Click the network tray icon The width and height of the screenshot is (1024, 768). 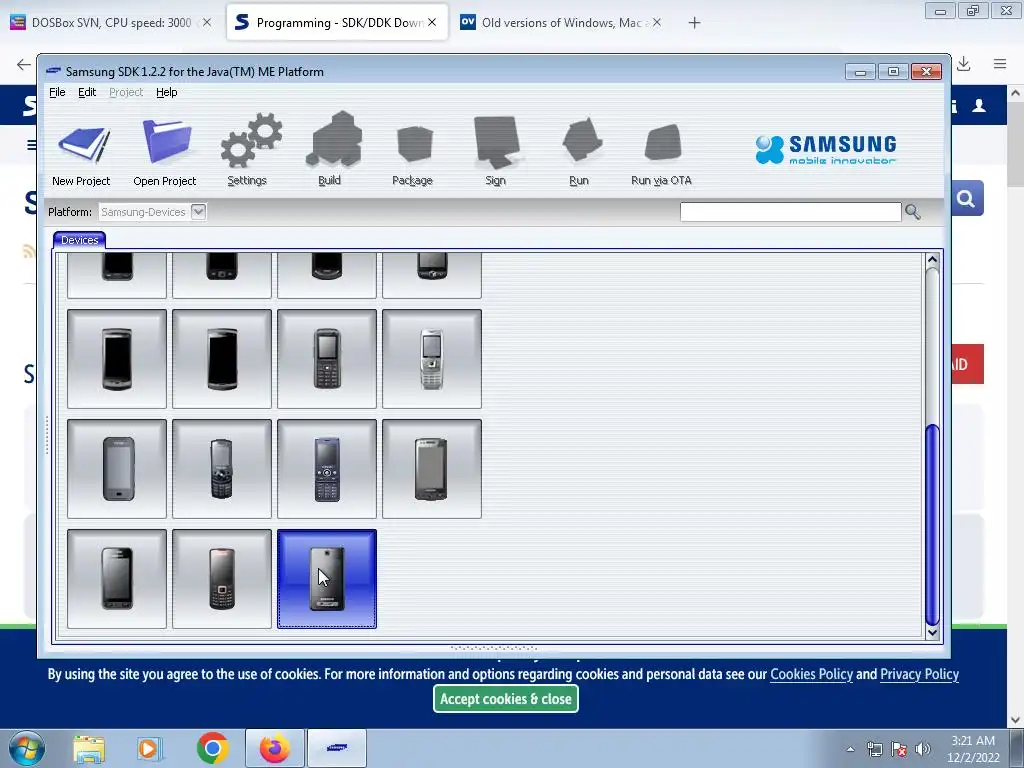(x=874, y=749)
